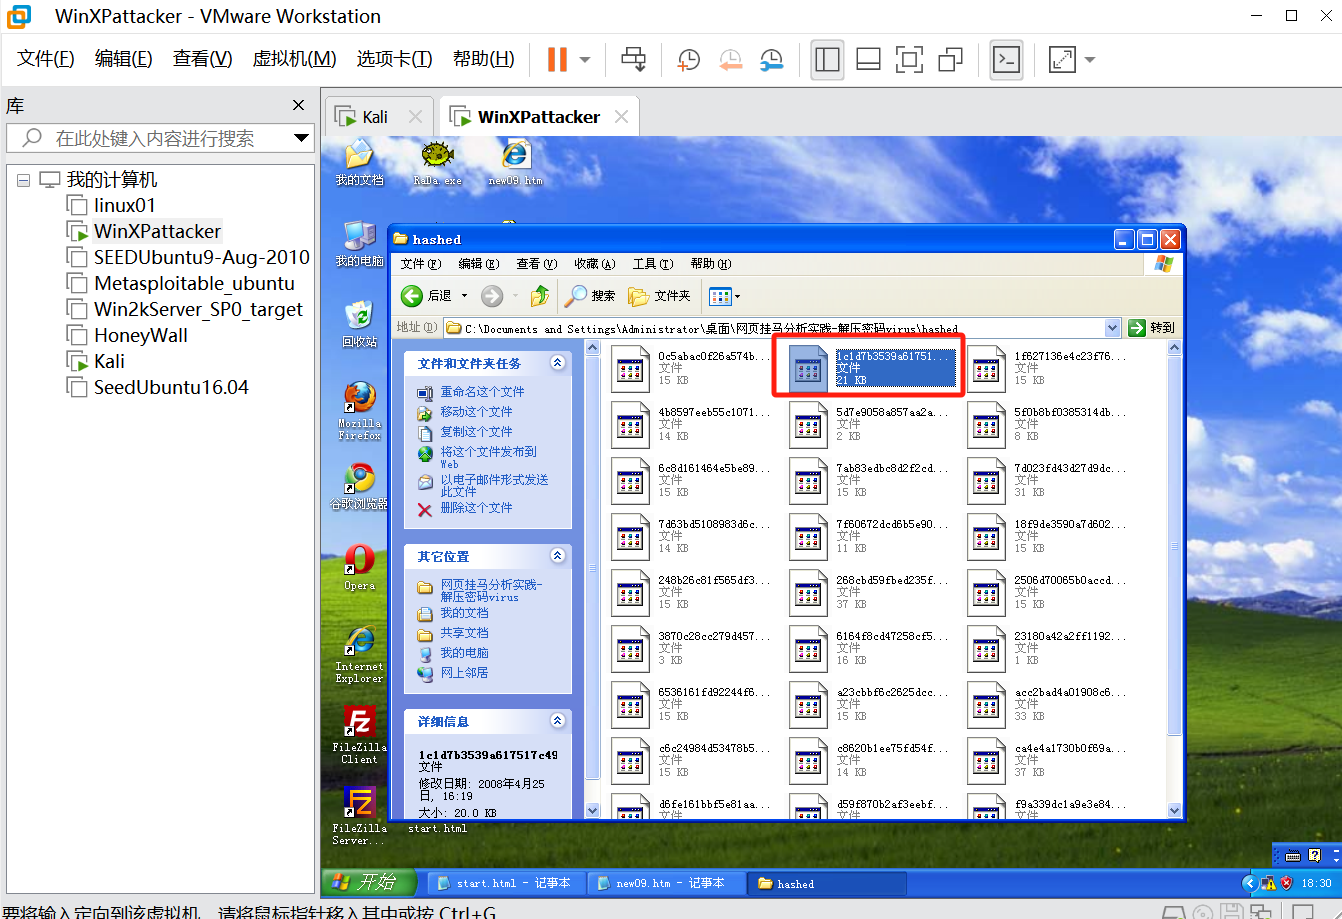Screen dimensions: 1342x919
Task: Click 移动这个文件 link
Action: click(476, 412)
